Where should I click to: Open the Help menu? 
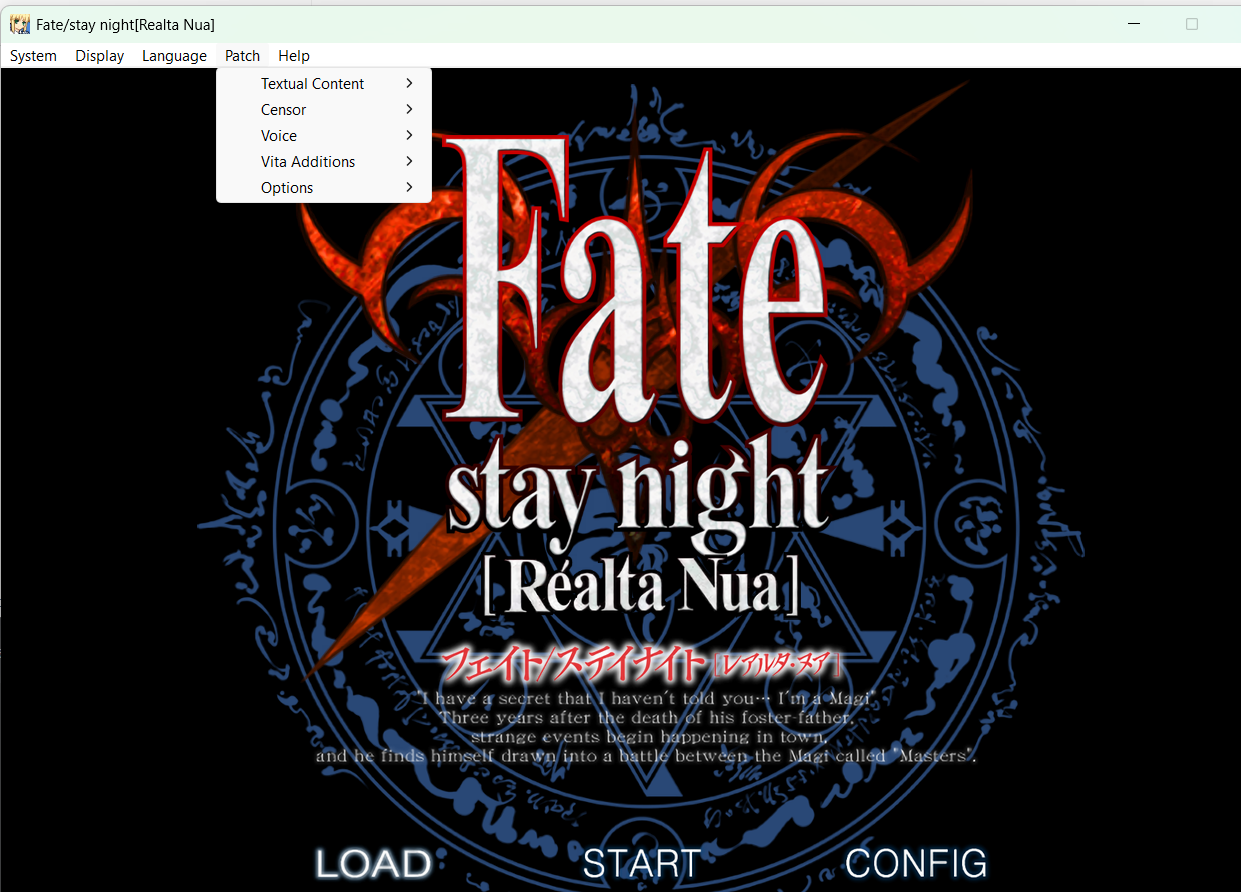(x=294, y=56)
